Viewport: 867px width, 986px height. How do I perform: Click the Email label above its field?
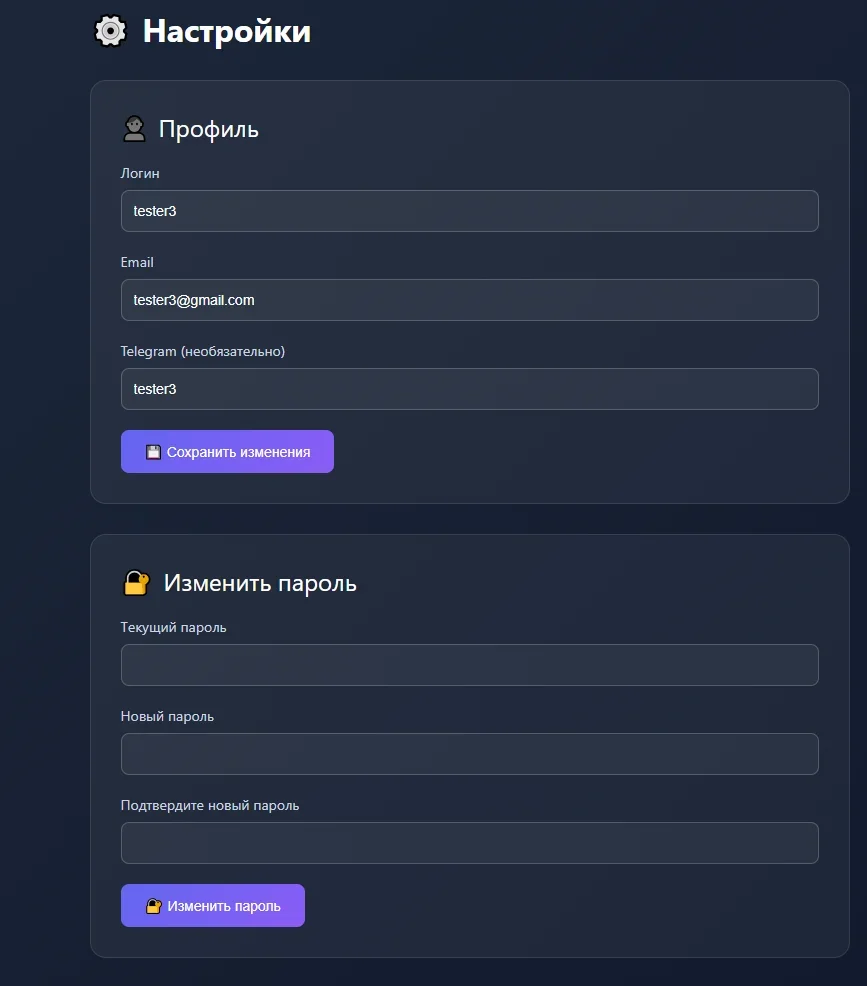coord(137,262)
